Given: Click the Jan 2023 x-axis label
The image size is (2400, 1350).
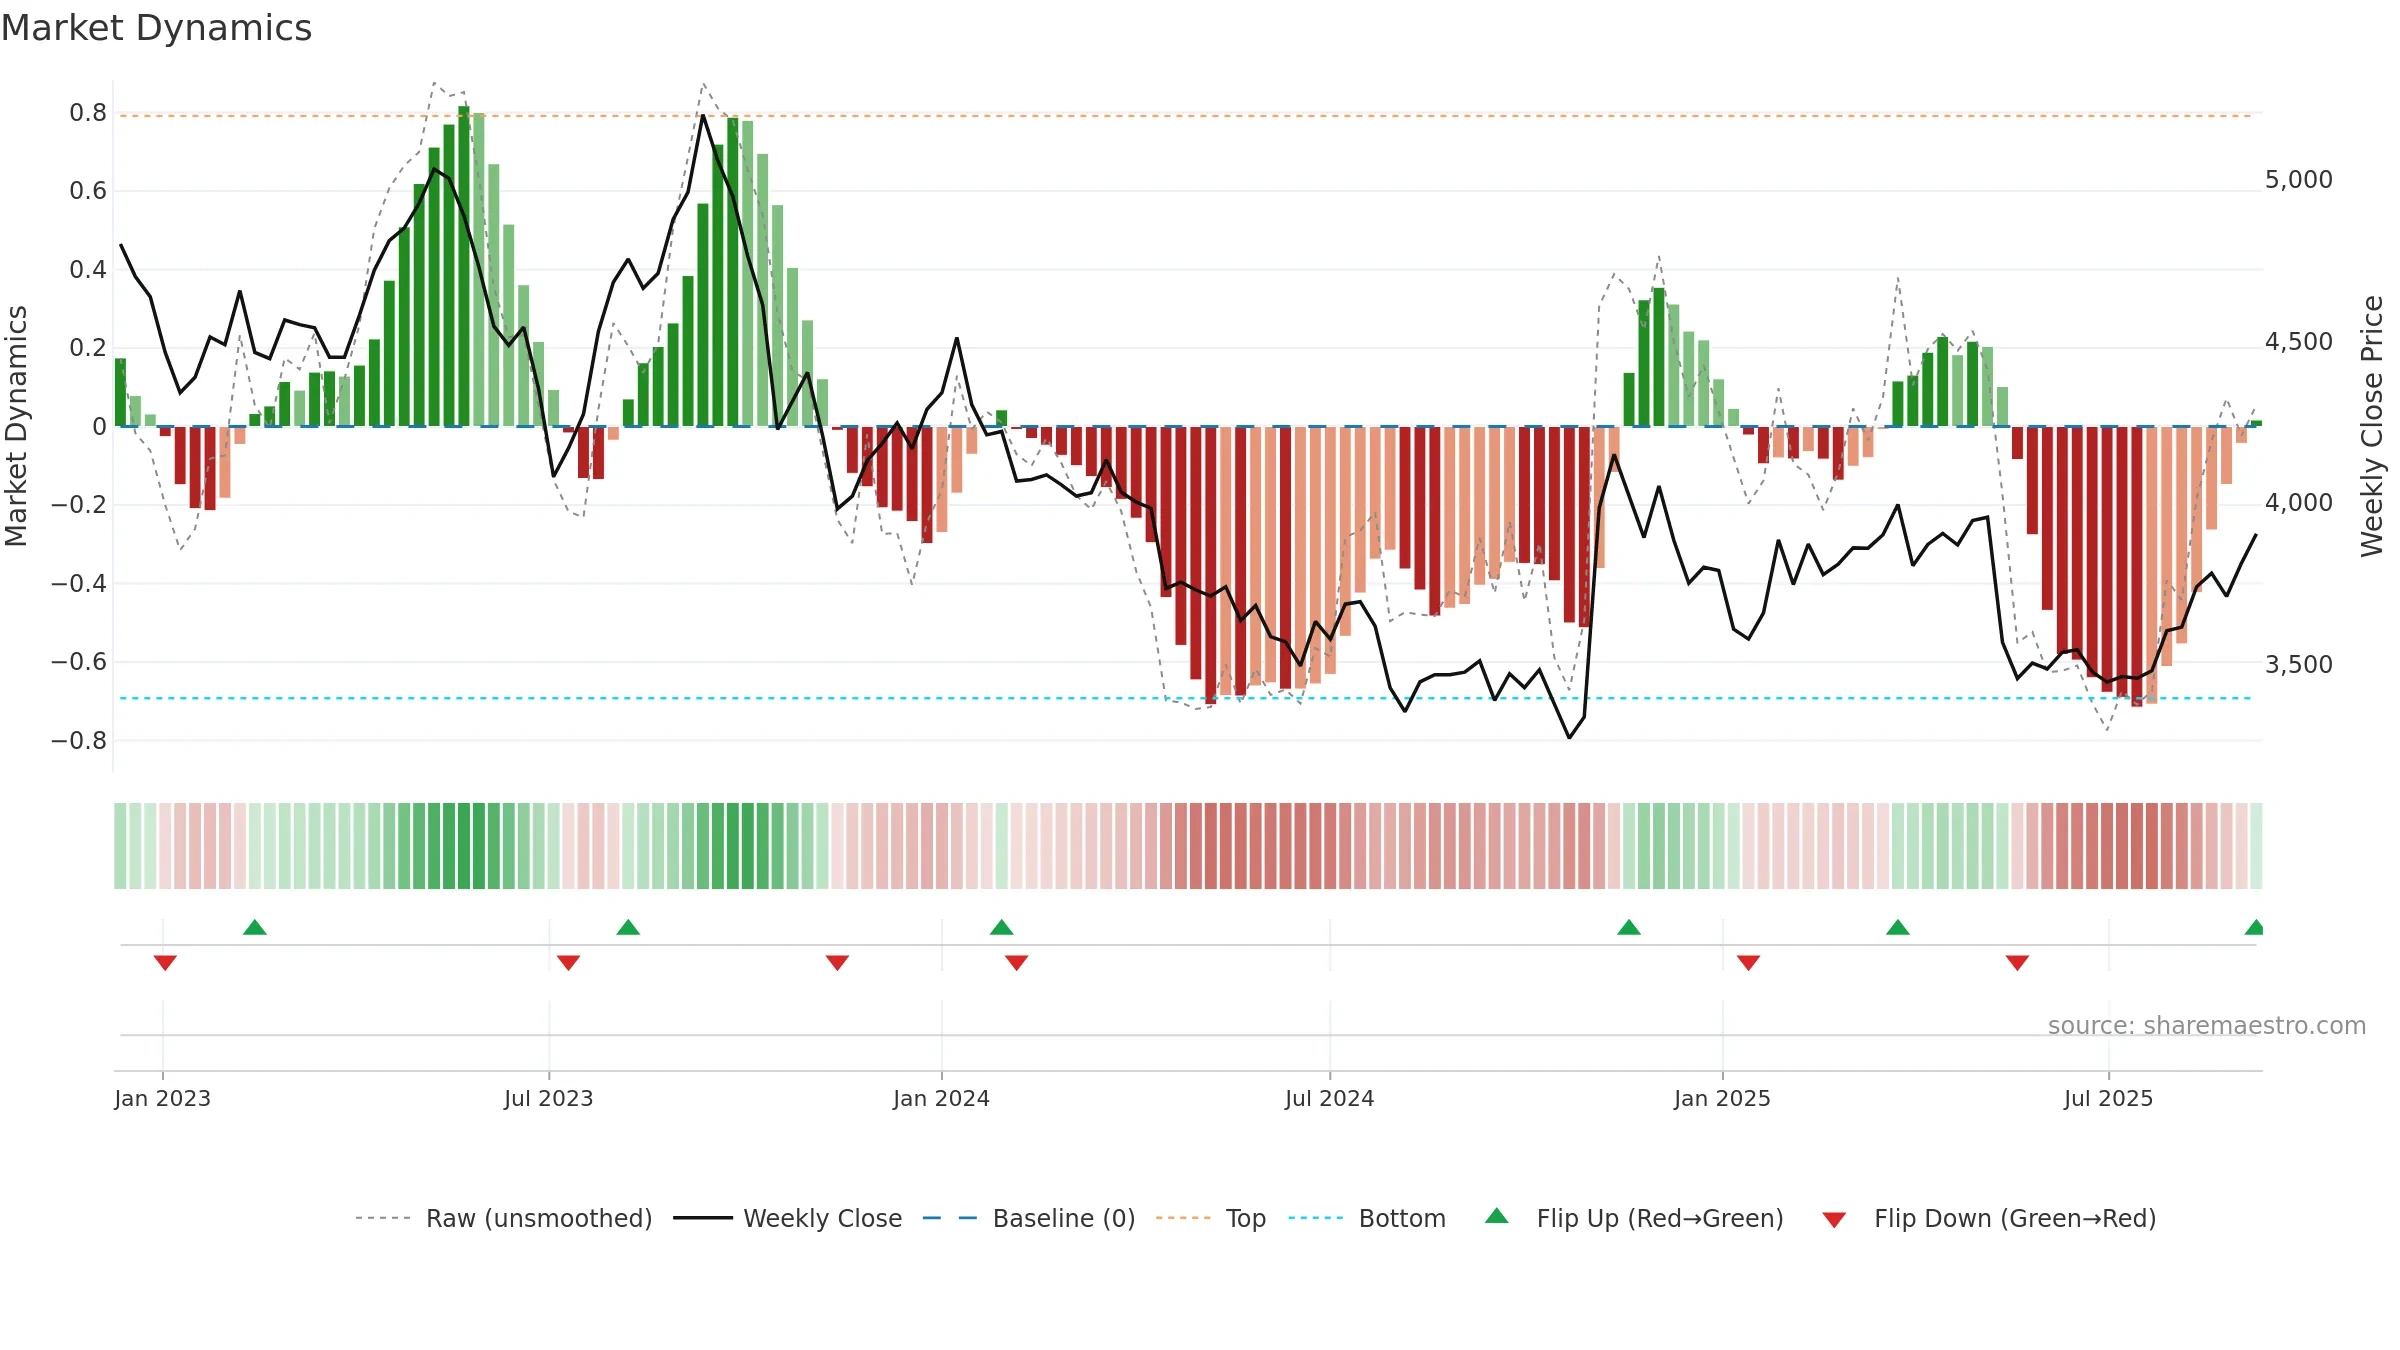Looking at the screenshot, I should tap(162, 1098).
